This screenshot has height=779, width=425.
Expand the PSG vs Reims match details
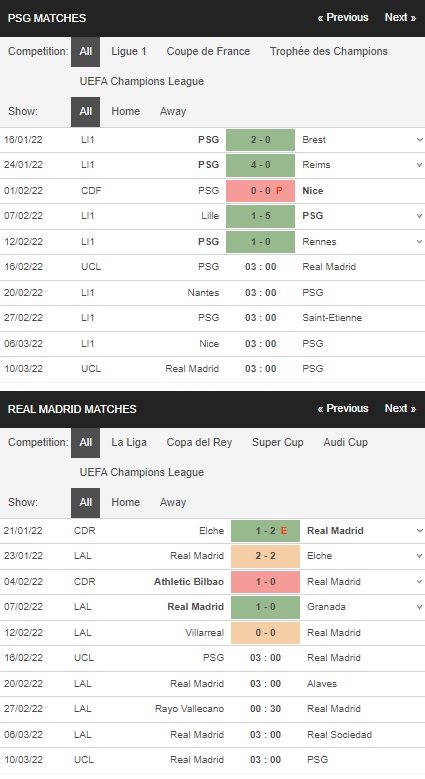(x=420, y=165)
